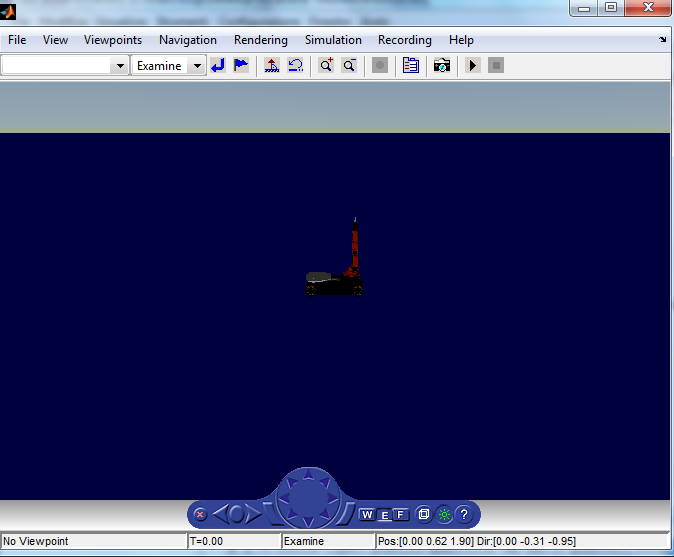Image resolution: width=674 pixels, height=557 pixels.
Task: Click the Zoom in magnifier icon
Action: (325, 66)
